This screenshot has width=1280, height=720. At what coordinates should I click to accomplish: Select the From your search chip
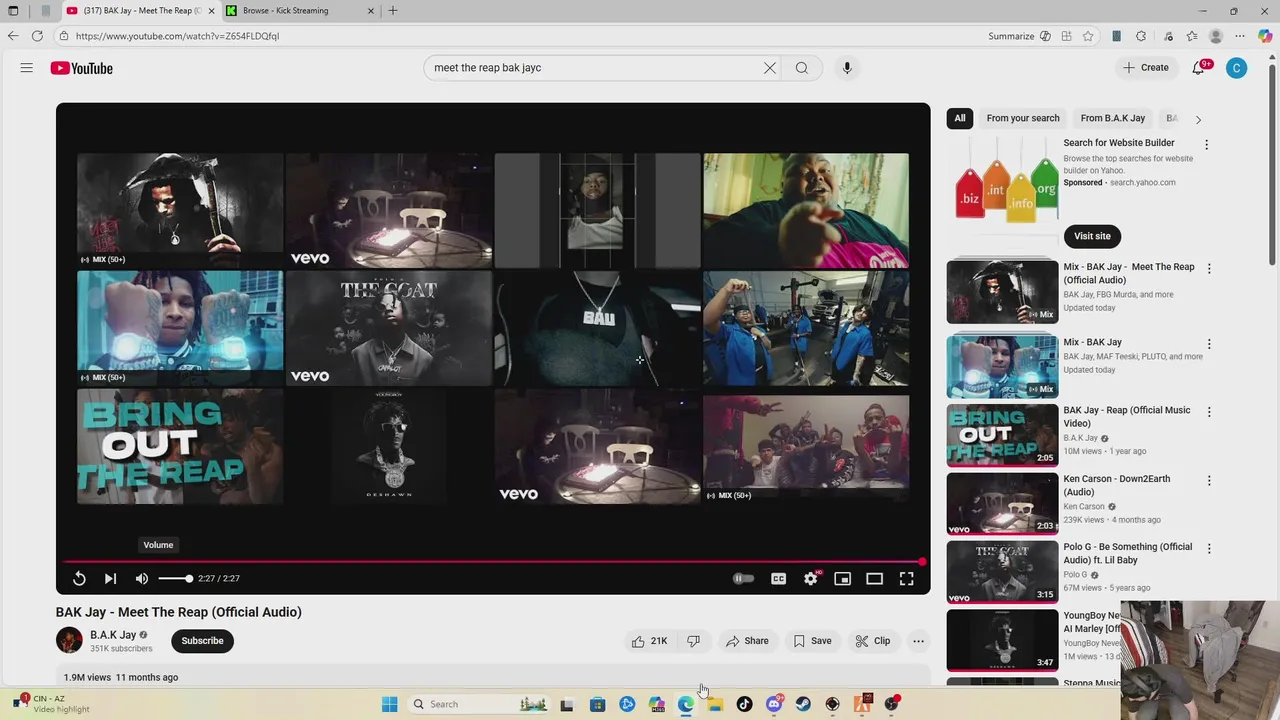coord(1023,118)
